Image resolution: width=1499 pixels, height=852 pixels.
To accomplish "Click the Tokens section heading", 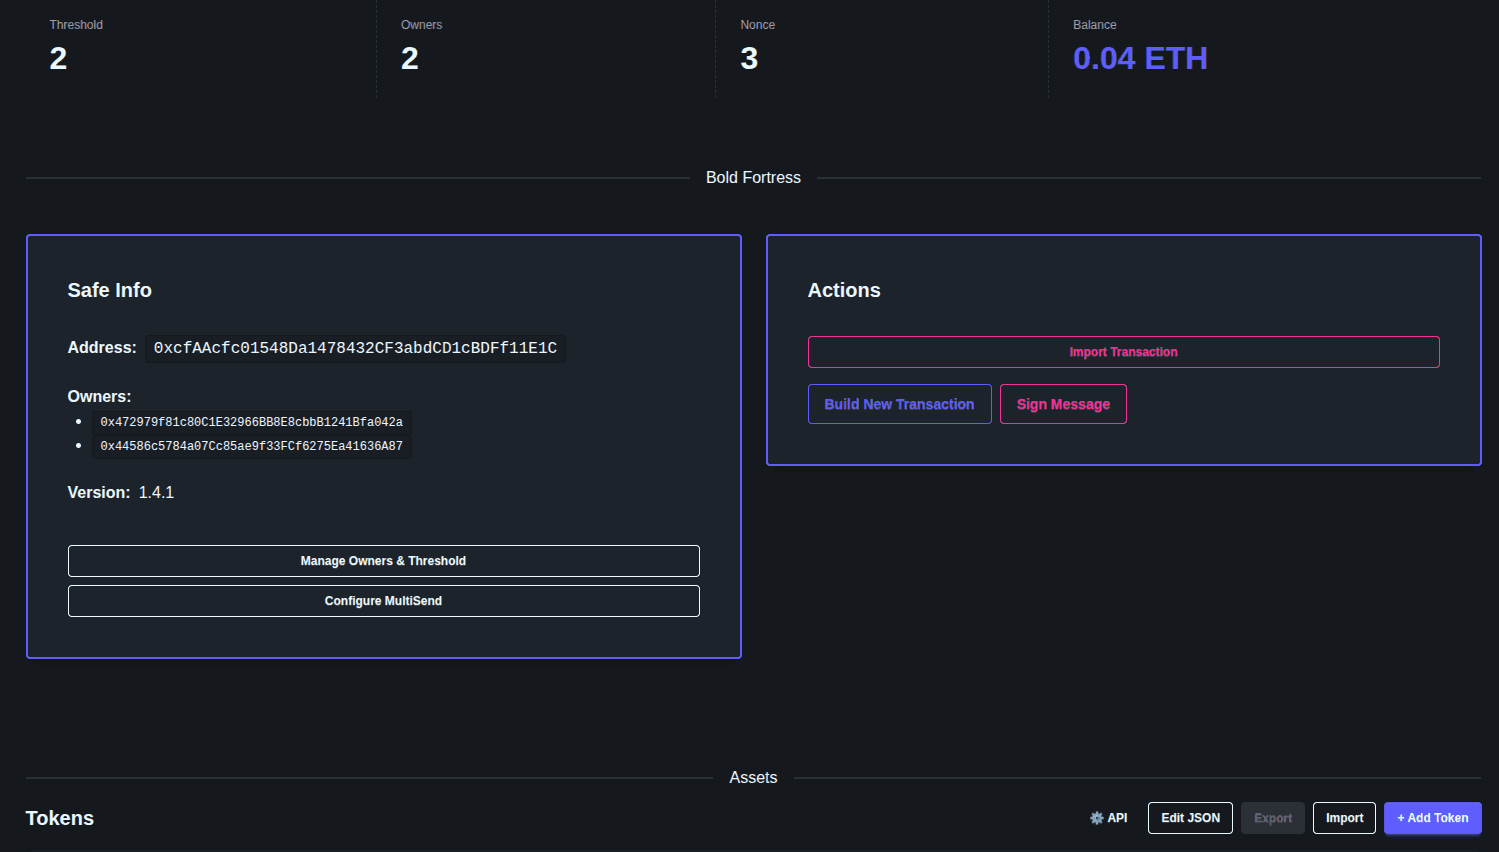I will 59,818.
